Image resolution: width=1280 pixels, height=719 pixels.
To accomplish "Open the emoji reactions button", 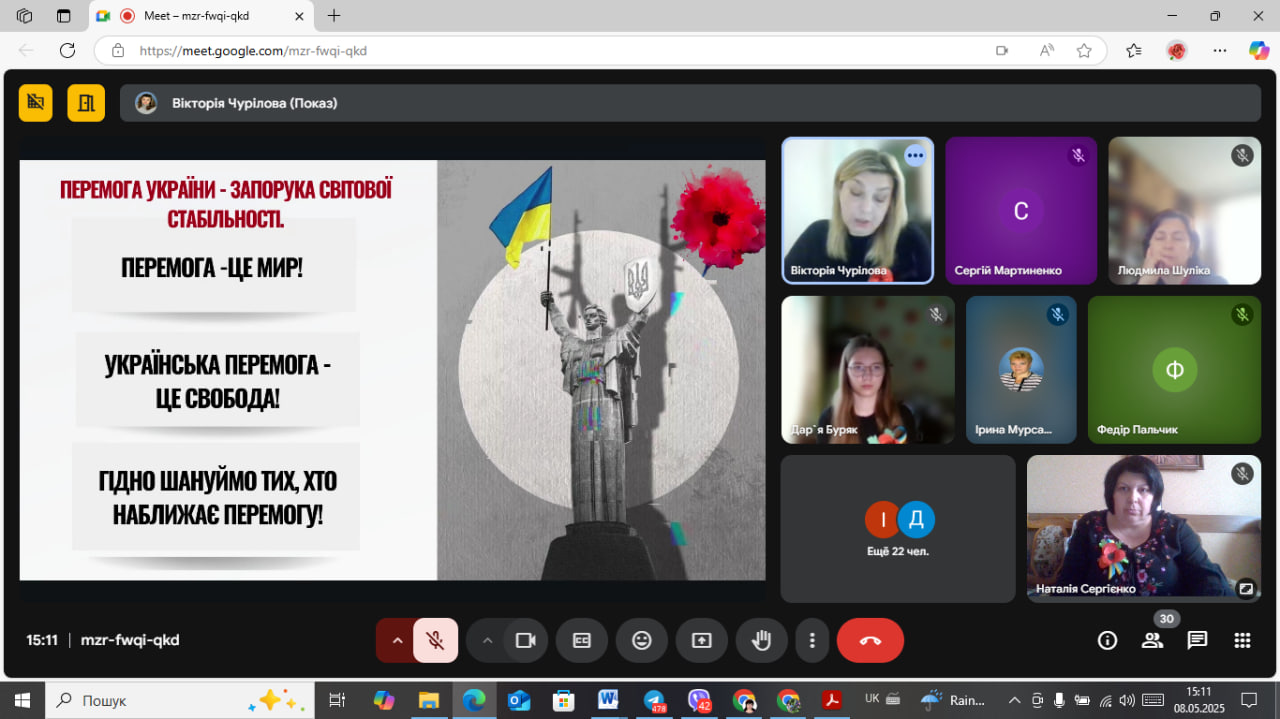I will click(642, 641).
